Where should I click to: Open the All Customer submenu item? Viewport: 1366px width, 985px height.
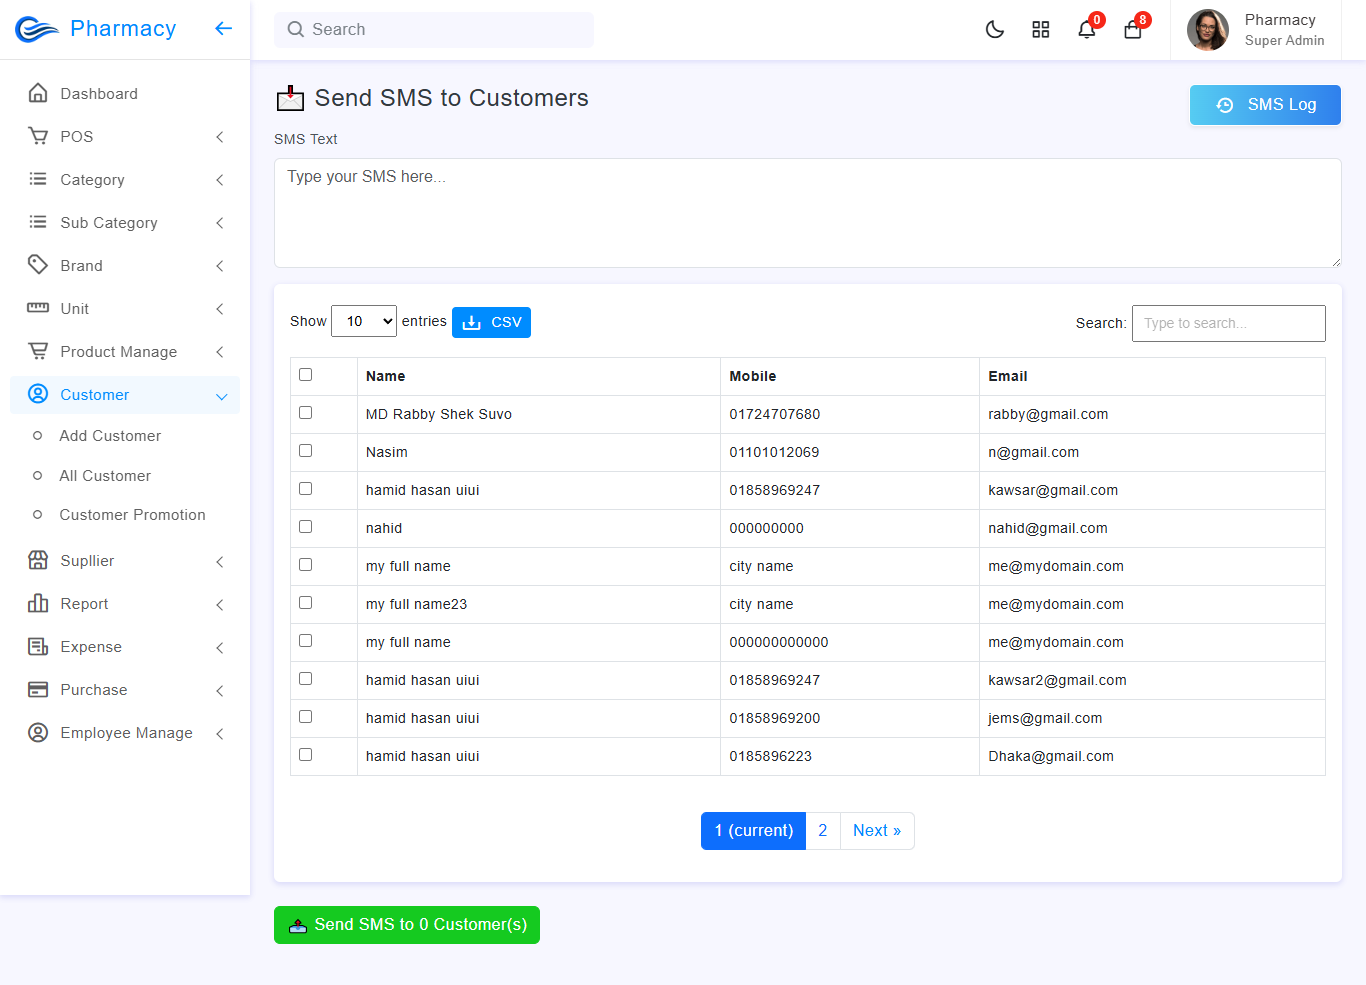105,476
